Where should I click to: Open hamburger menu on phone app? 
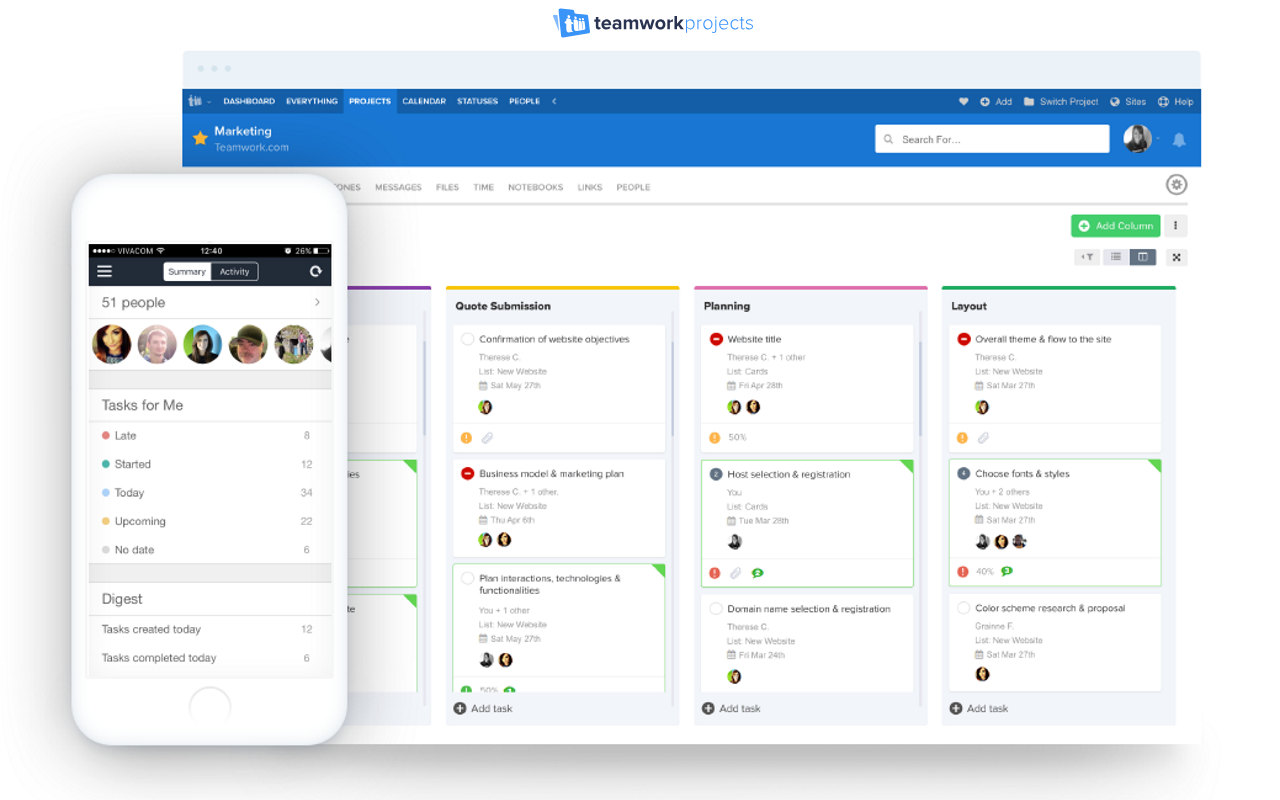(x=104, y=271)
